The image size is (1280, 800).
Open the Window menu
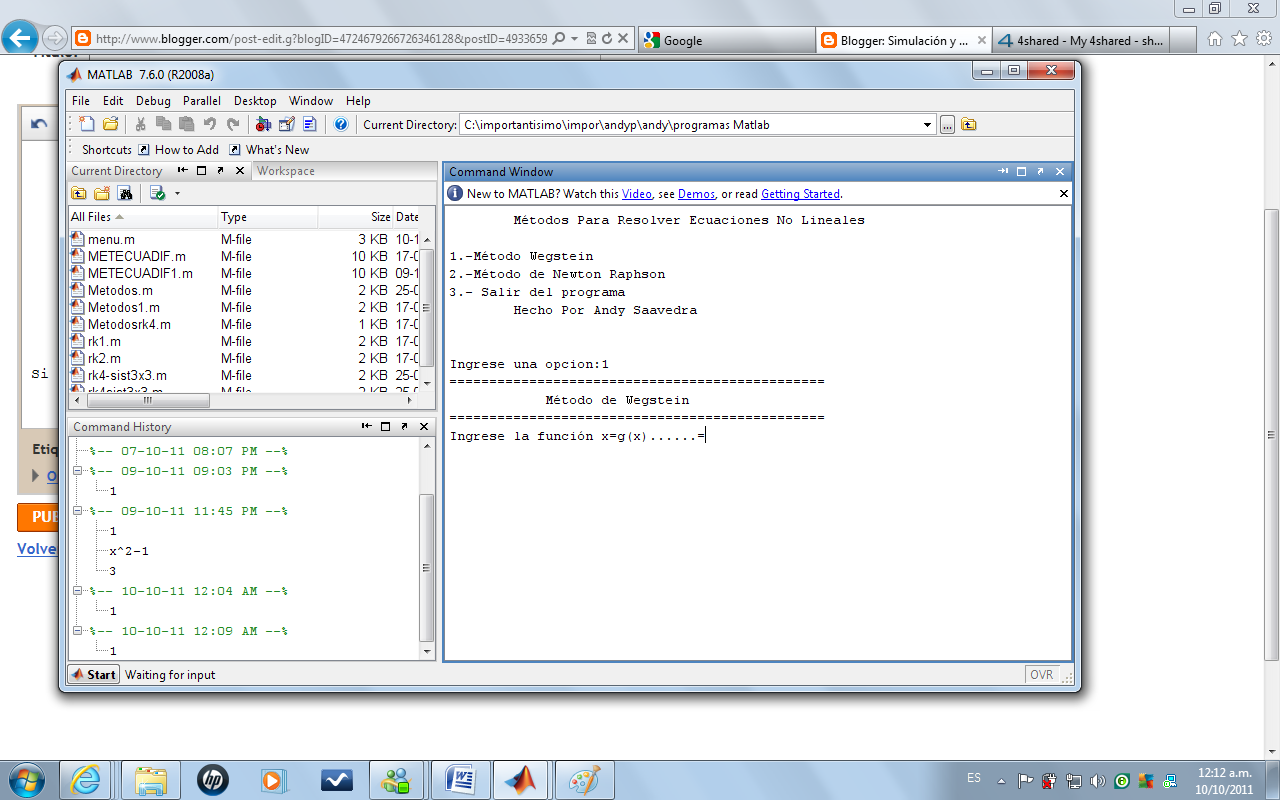pyautogui.click(x=311, y=101)
